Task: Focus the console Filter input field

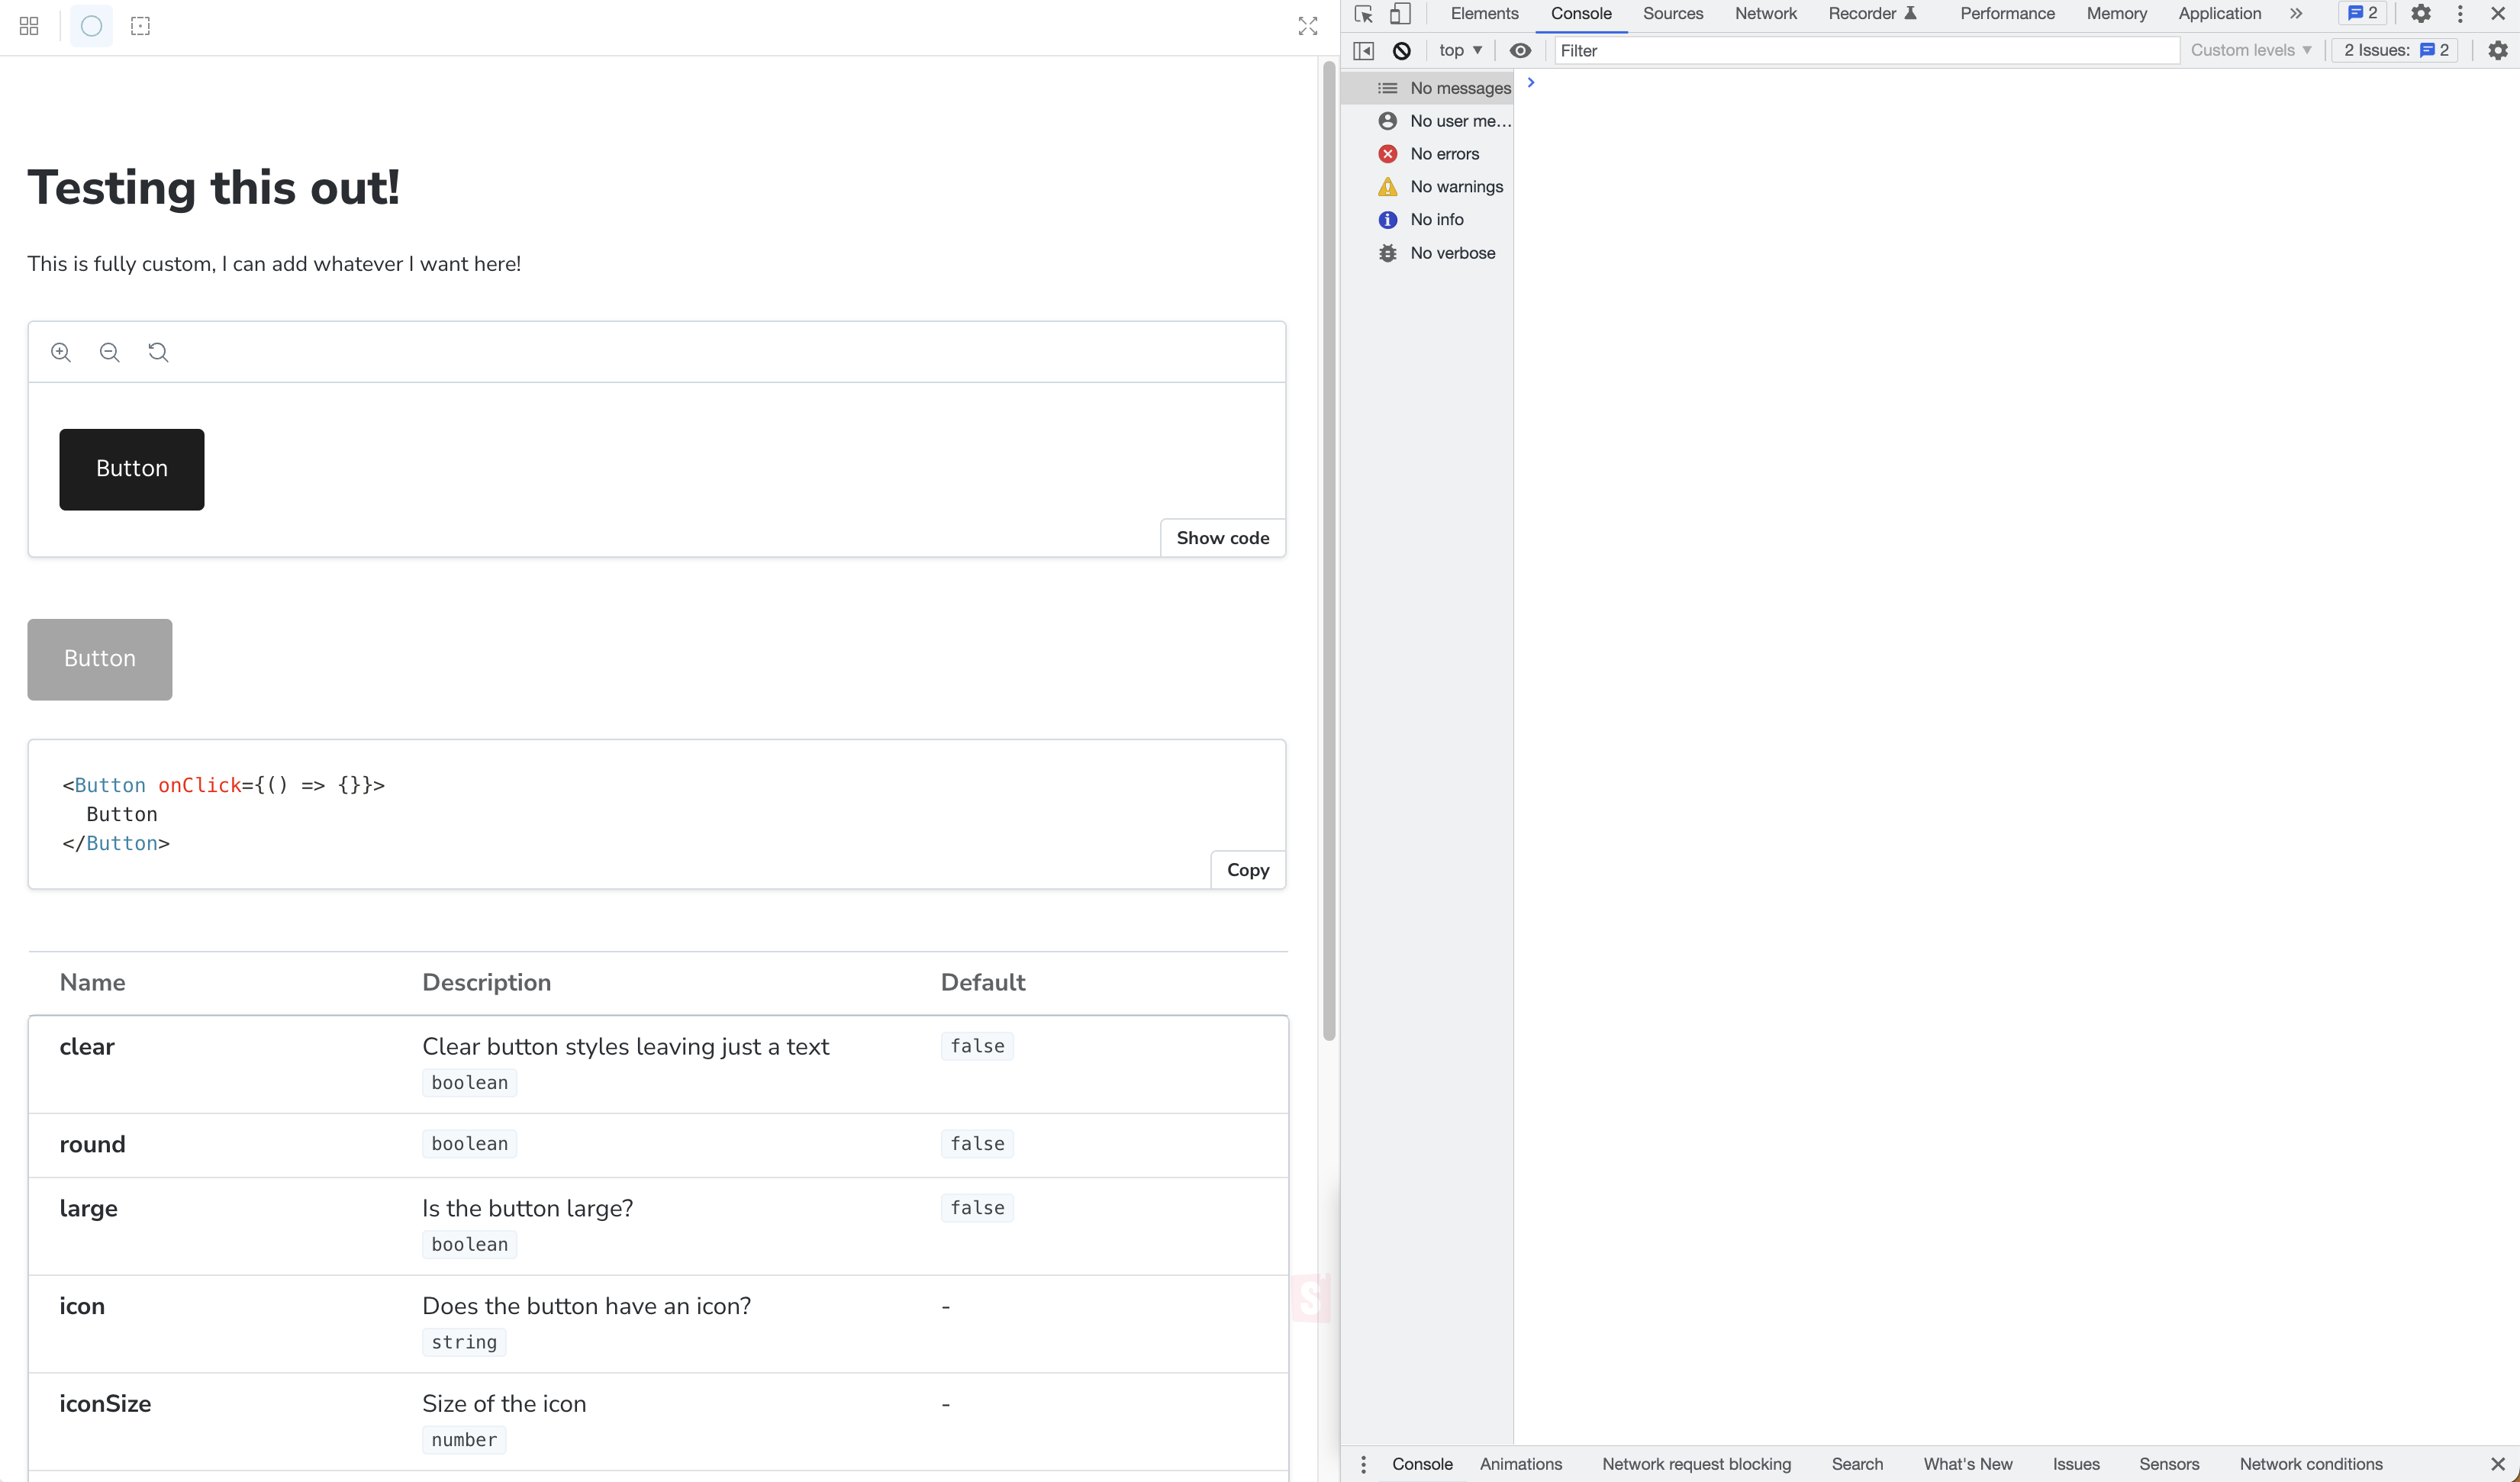Action: 1866,51
